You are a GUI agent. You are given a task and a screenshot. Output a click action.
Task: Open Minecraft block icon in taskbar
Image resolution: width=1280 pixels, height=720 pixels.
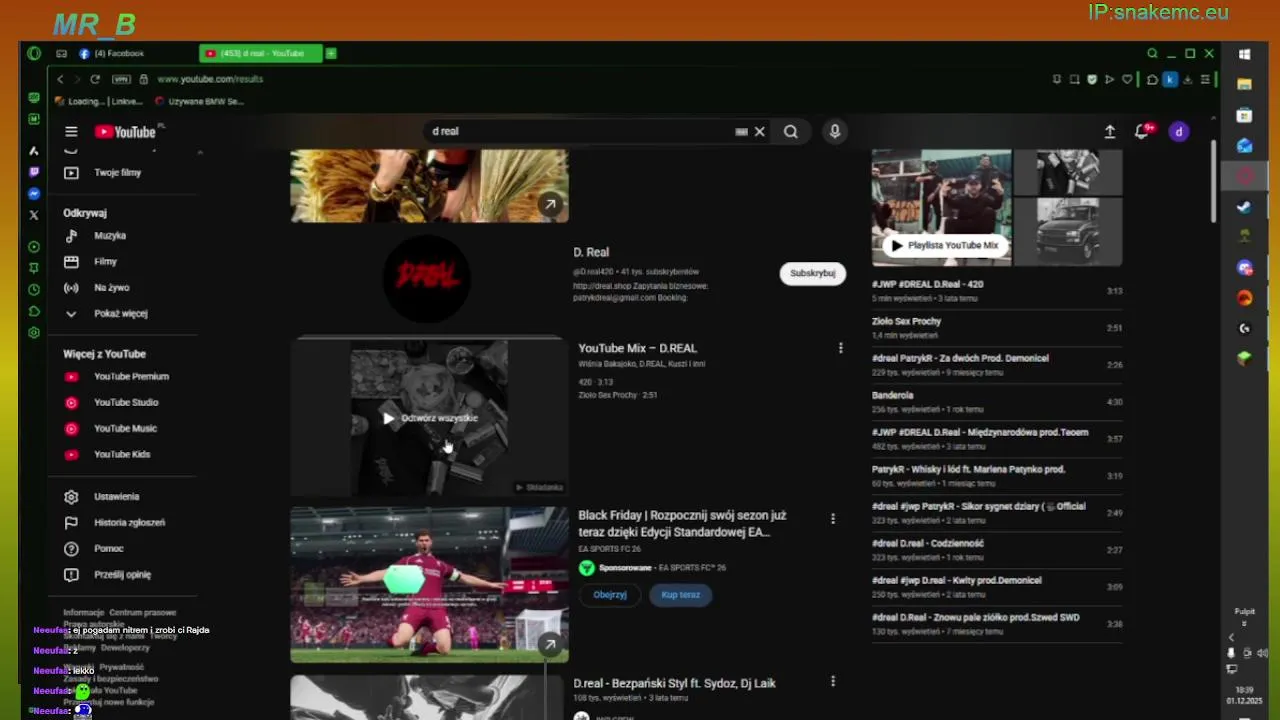(1244, 358)
